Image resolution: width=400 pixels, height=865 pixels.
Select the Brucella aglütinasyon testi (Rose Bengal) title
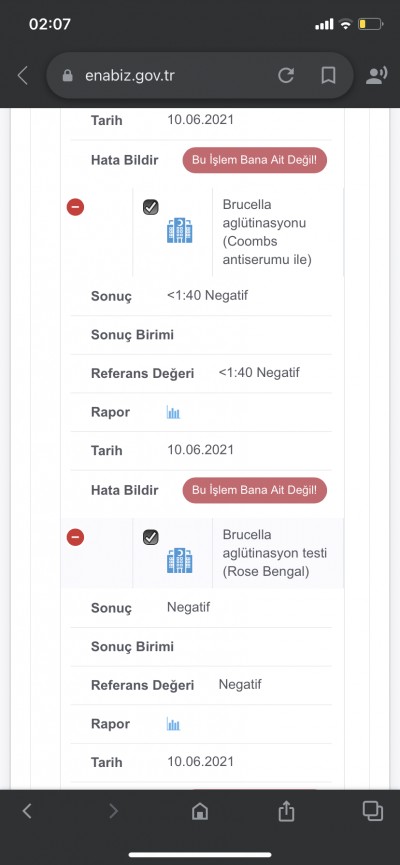pyautogui.click(x=275, y=553)
